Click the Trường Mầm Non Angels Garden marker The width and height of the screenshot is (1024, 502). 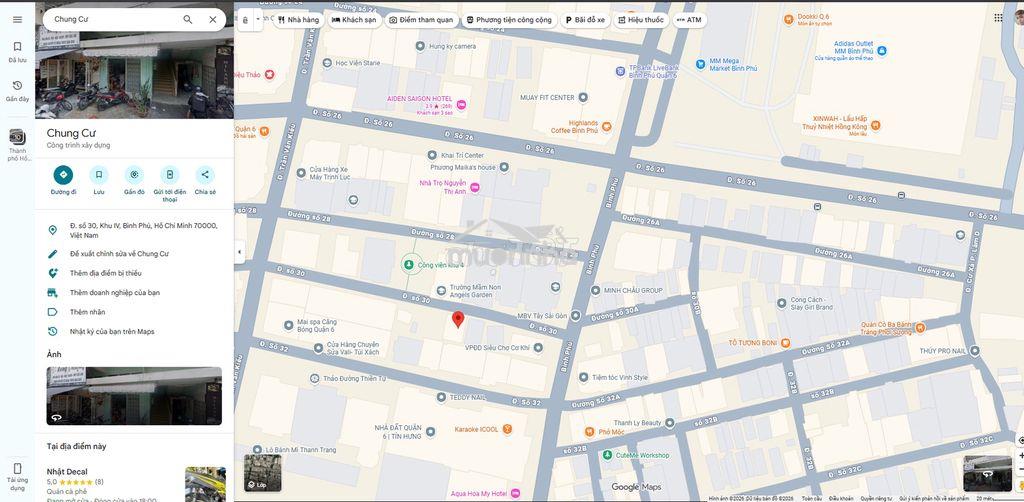pos(441,290)
